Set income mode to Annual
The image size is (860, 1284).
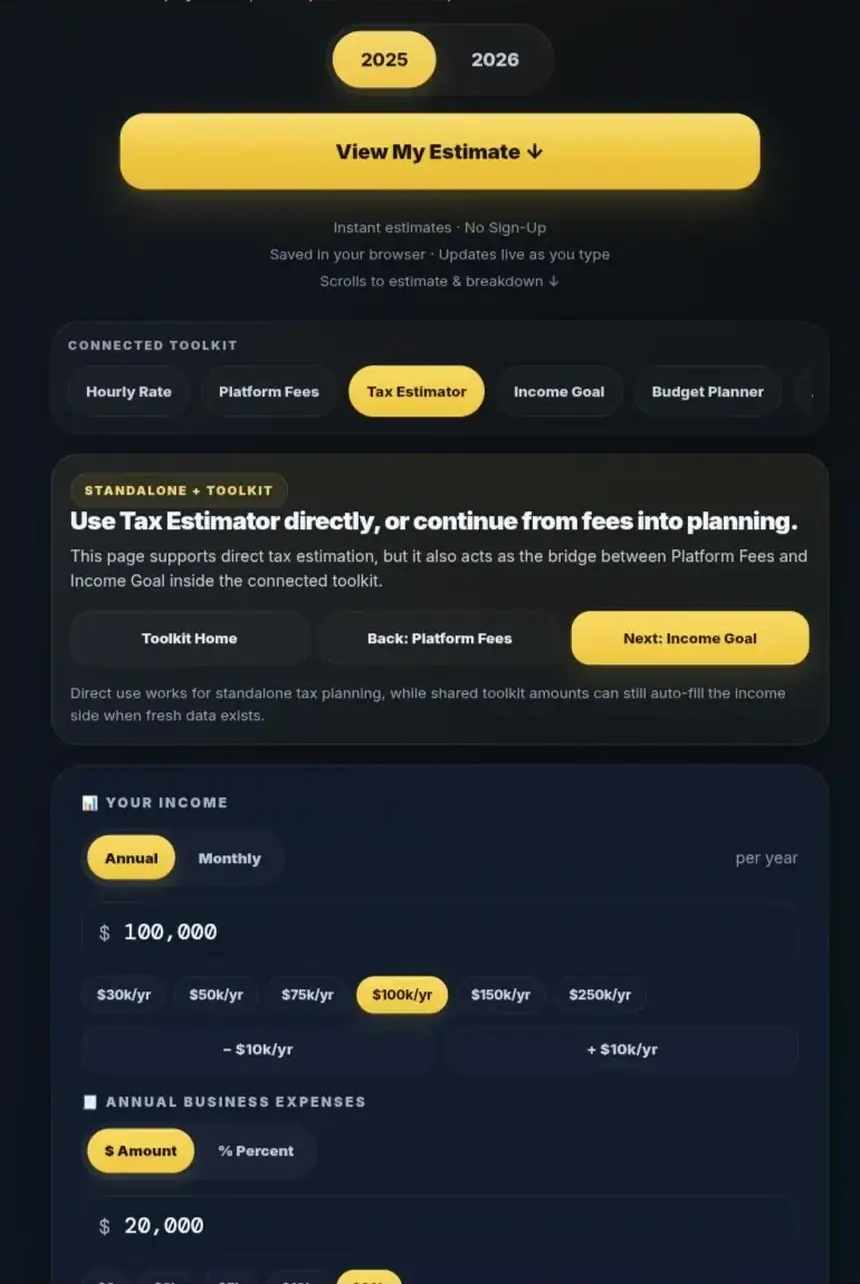(131, 858)
